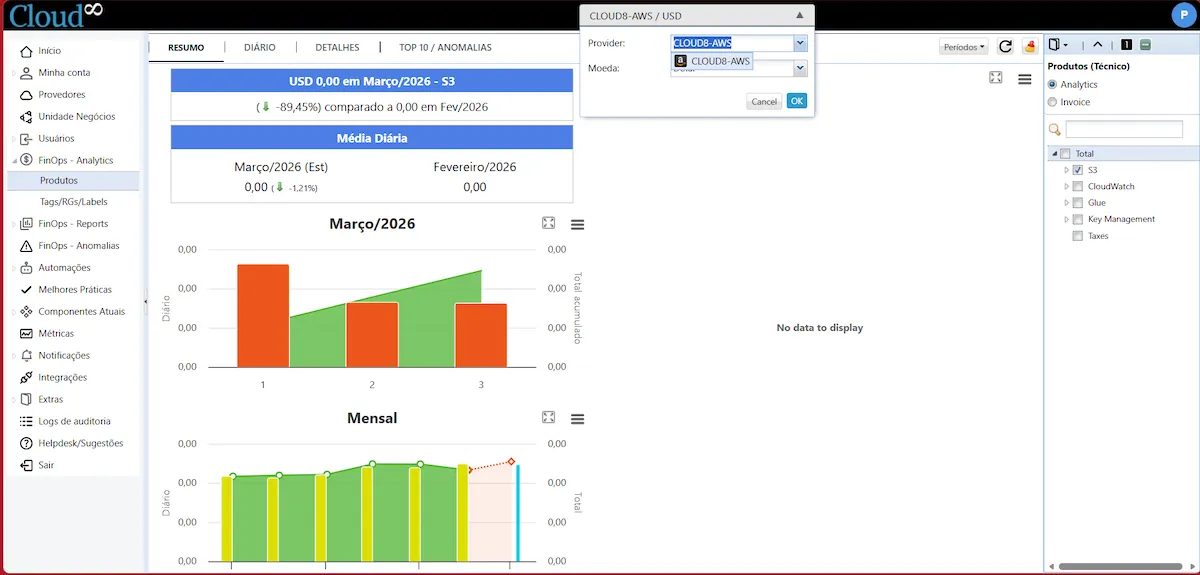The height and width of the screenshot is (575, 1200).
Task: Open the empty right chart's hamburger menu
Action: 1024,79
